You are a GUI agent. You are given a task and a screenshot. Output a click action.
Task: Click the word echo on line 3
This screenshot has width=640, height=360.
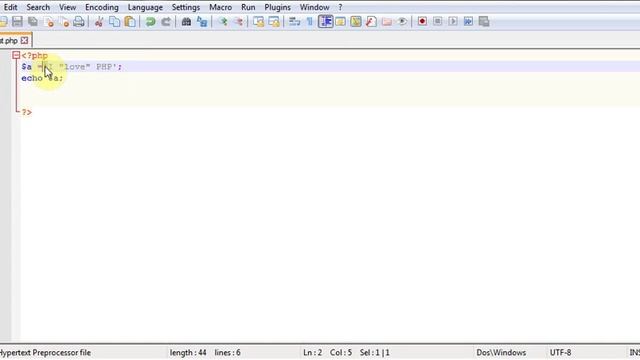[32, 78]
